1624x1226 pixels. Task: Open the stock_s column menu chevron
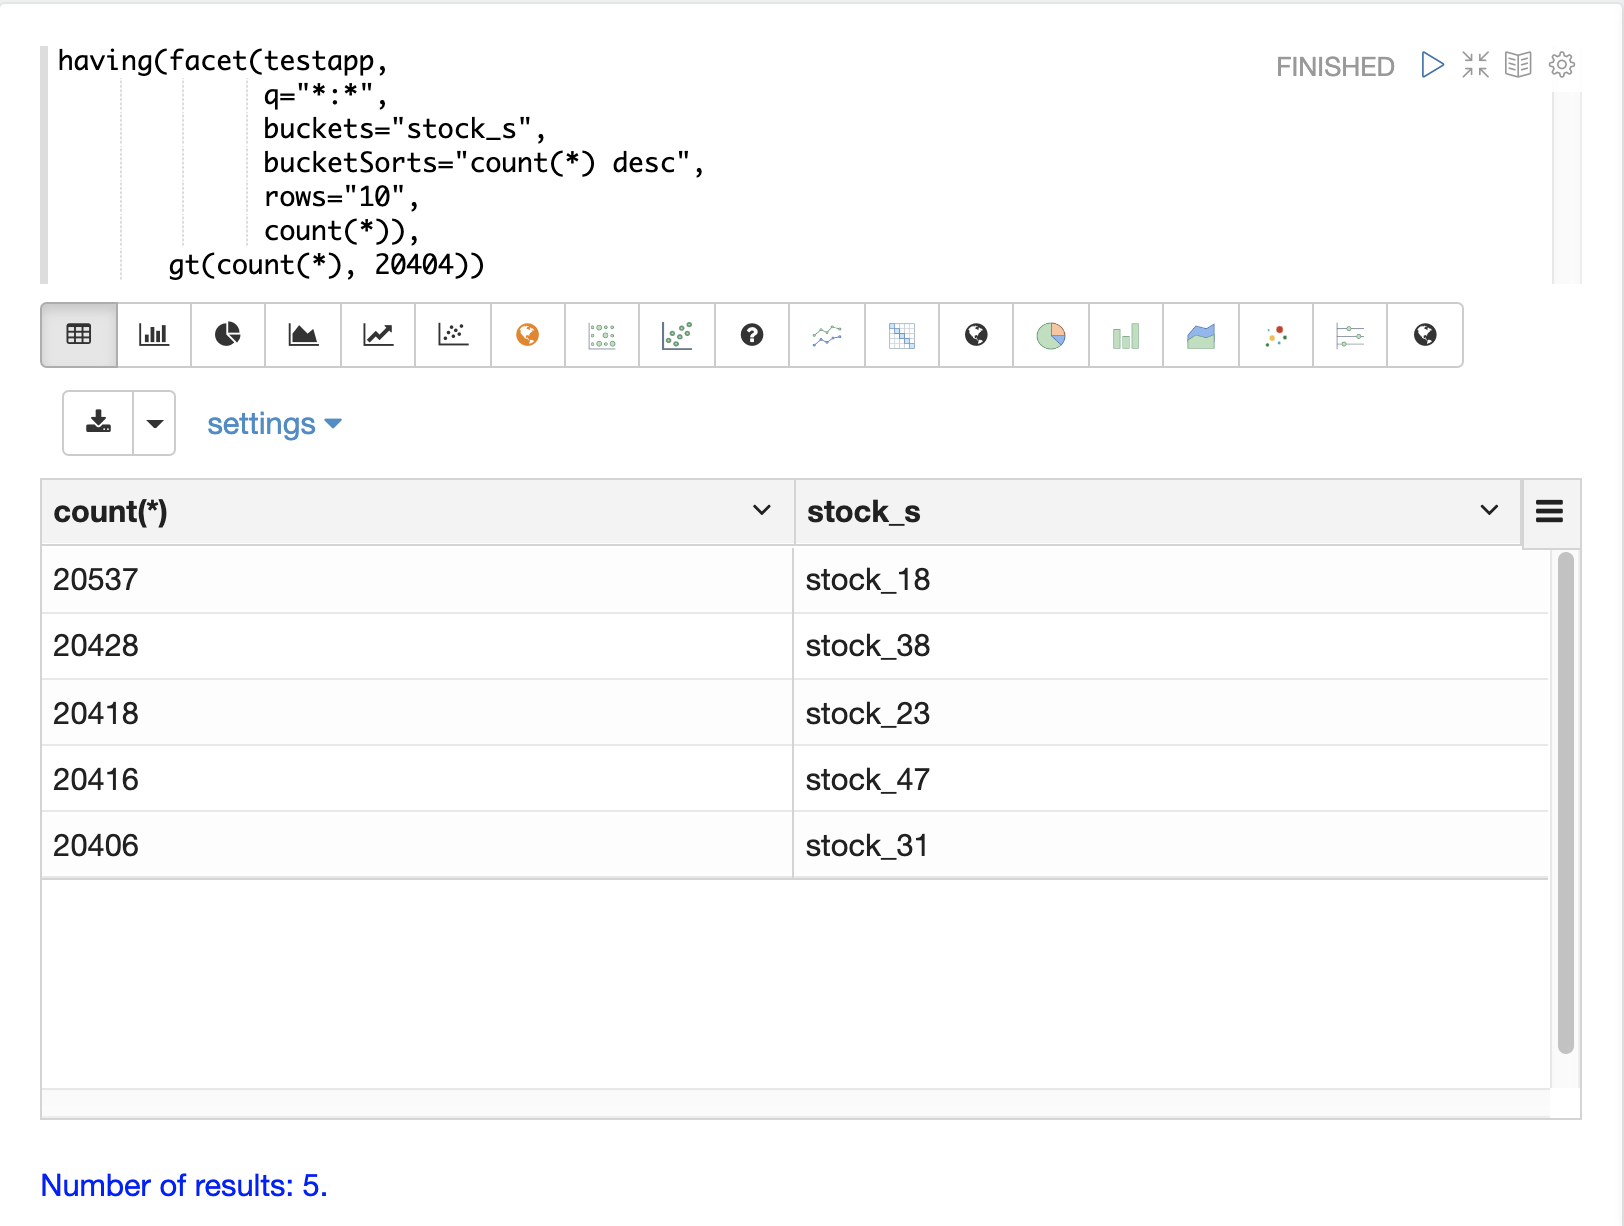pos(1489,511)
